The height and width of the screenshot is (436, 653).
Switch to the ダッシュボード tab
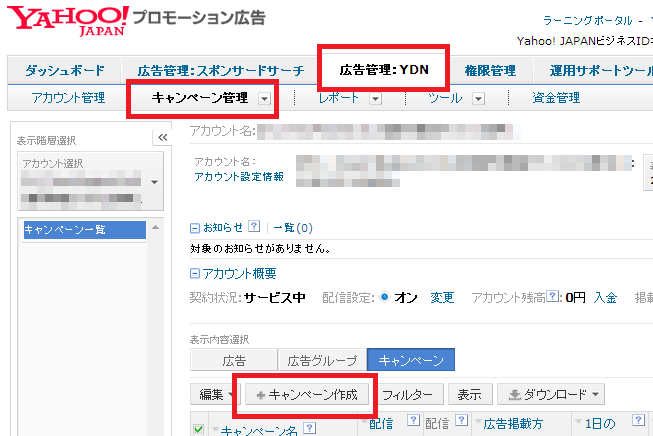pyautogui.click(x=65, y=70)
